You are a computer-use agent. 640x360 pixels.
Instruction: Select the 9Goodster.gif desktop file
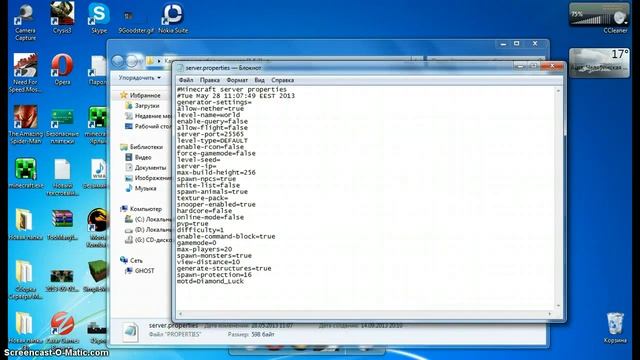[x=136, y=21]
